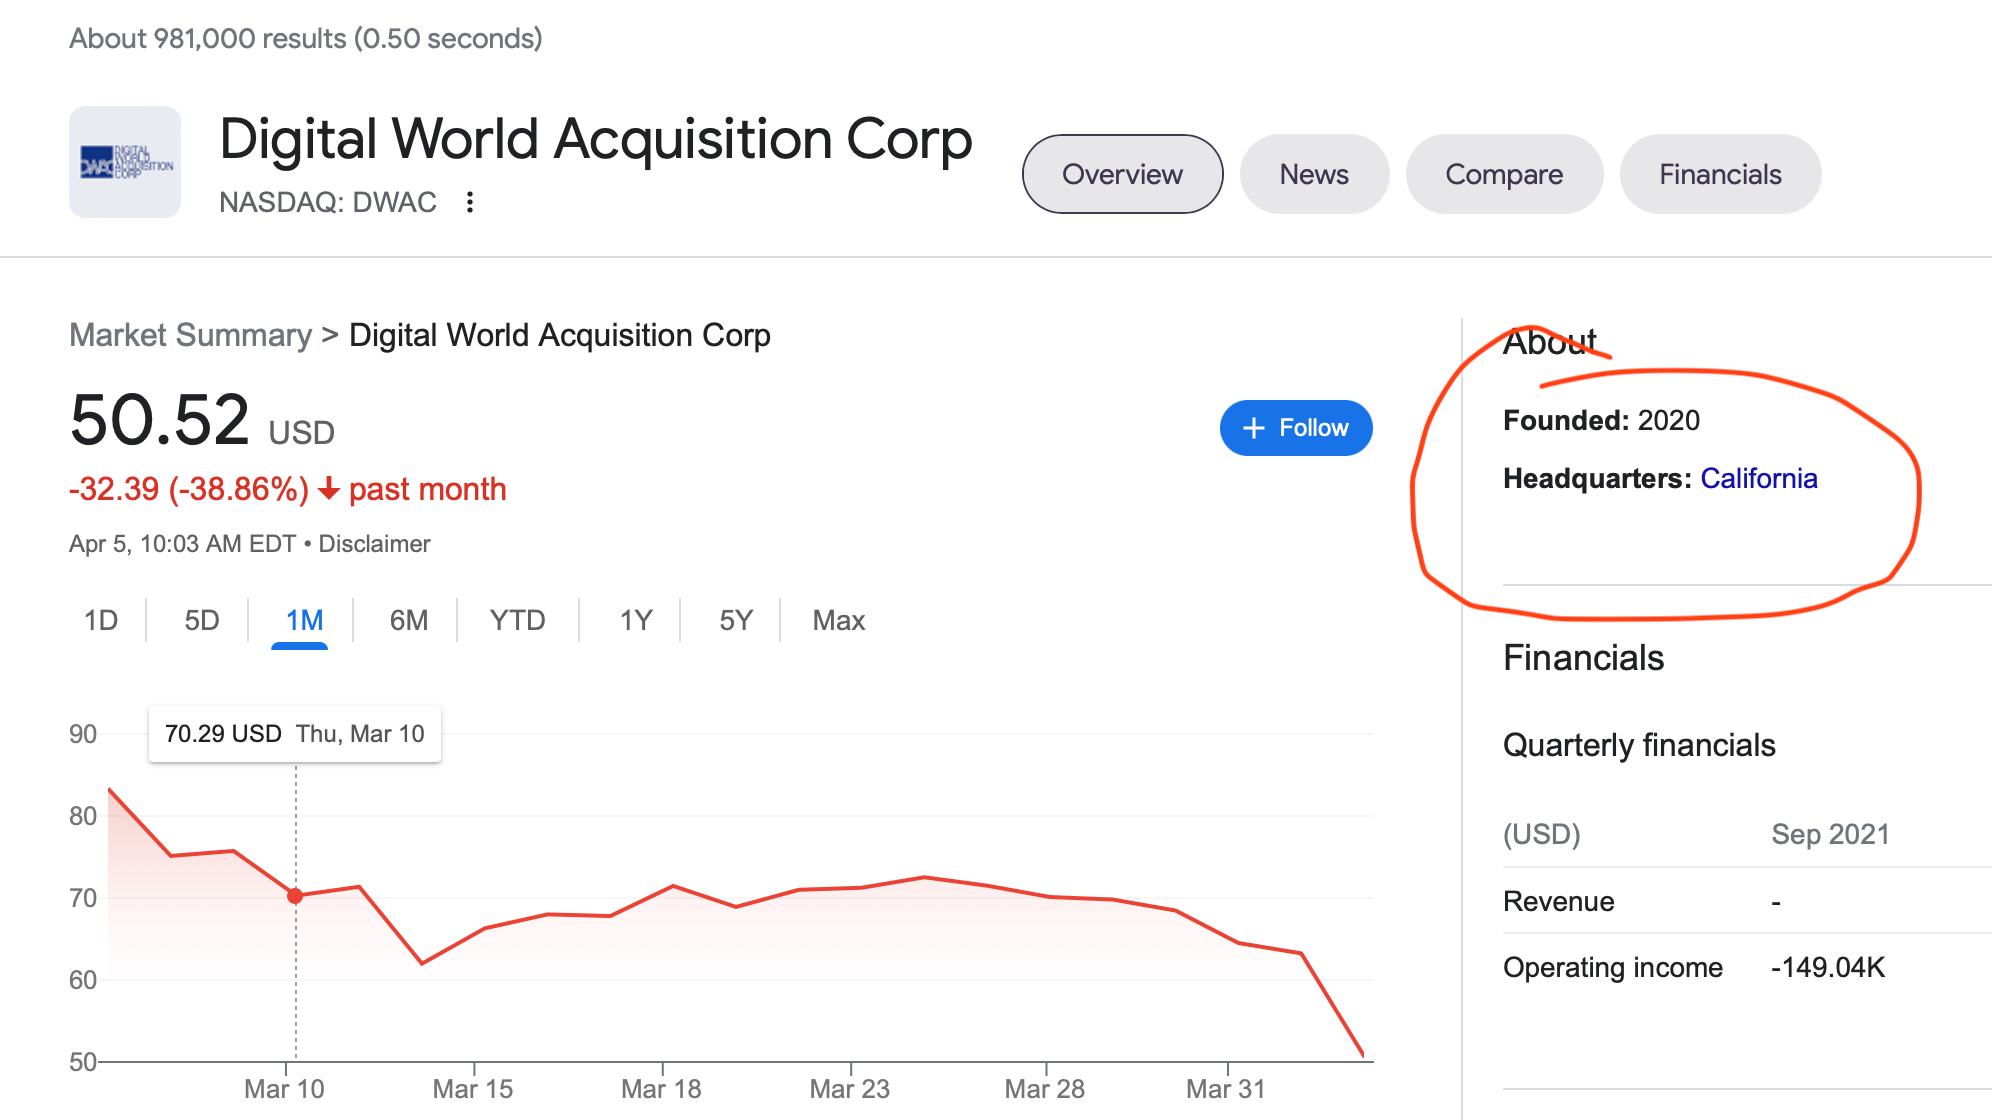Click the Digital World Acquisition Corp logo thumbnail
The height and width of the screenshot is (1120, 1992).
[125, 162]
